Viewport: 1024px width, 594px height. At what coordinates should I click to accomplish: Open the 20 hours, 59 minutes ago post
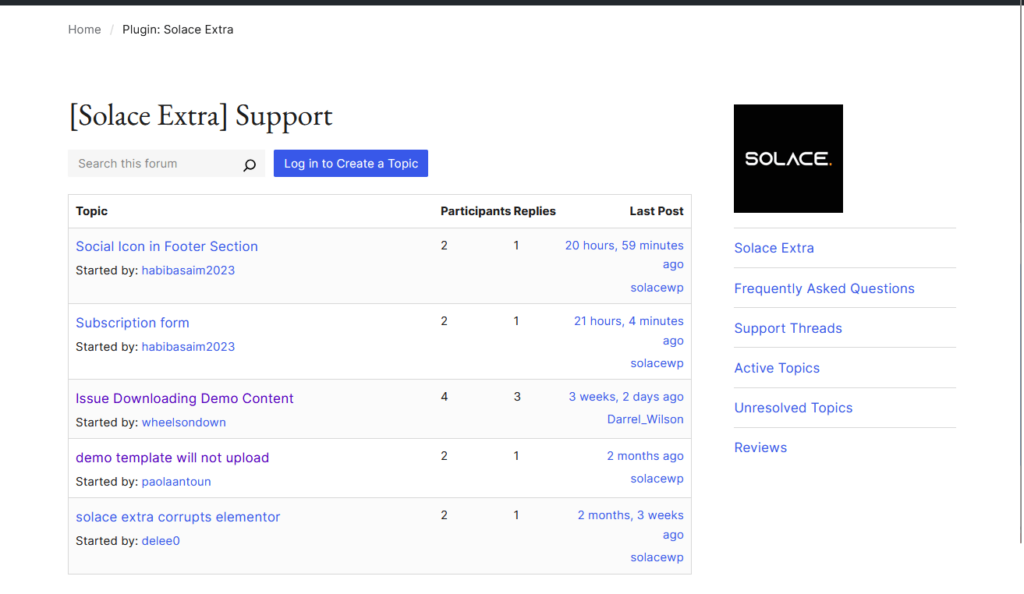pos(624,255)
